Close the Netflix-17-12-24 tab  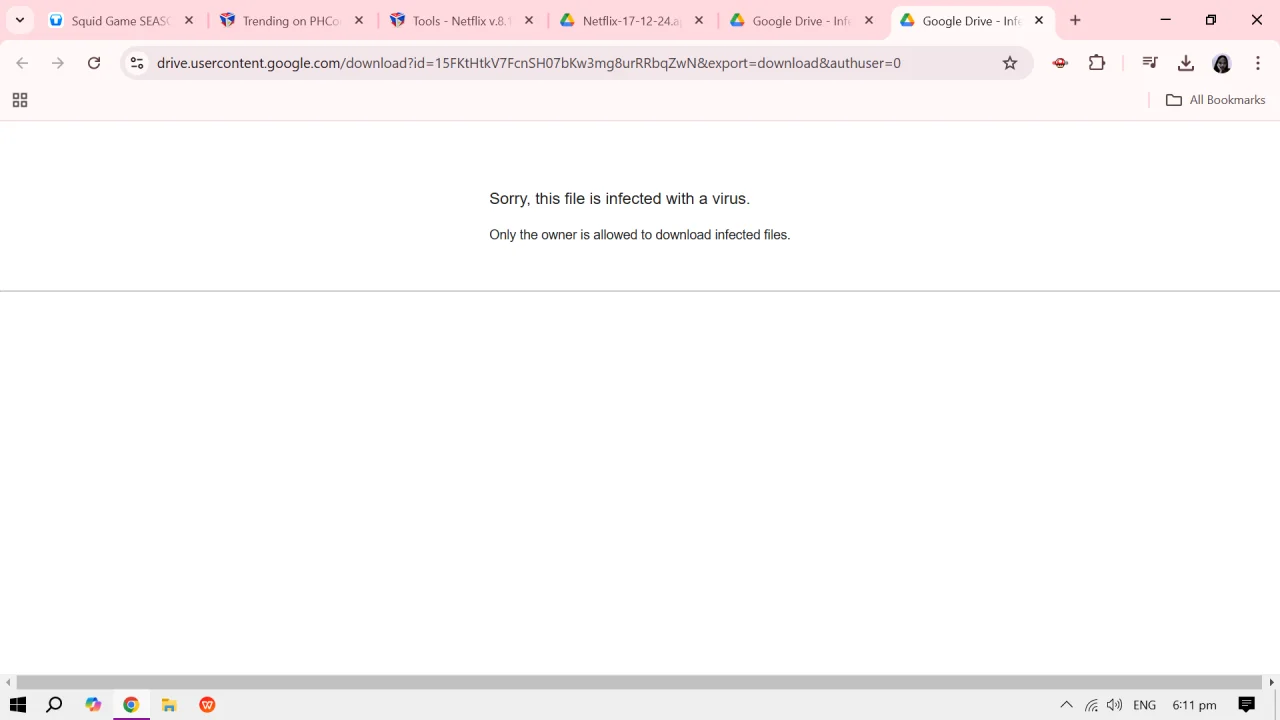tap(699, 20)
